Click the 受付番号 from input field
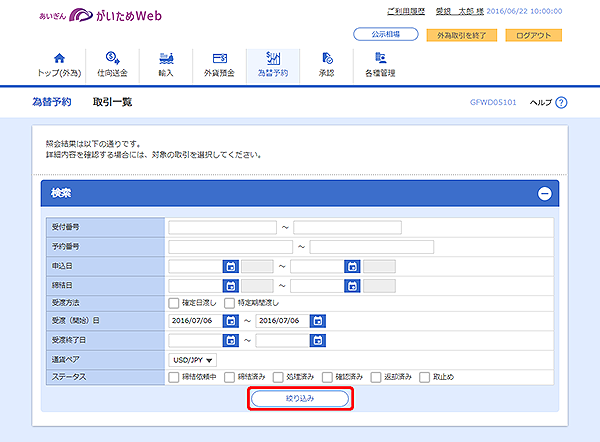Image resolution: width=600 pixels, height=442 pixels. click(x=222, y=227)
